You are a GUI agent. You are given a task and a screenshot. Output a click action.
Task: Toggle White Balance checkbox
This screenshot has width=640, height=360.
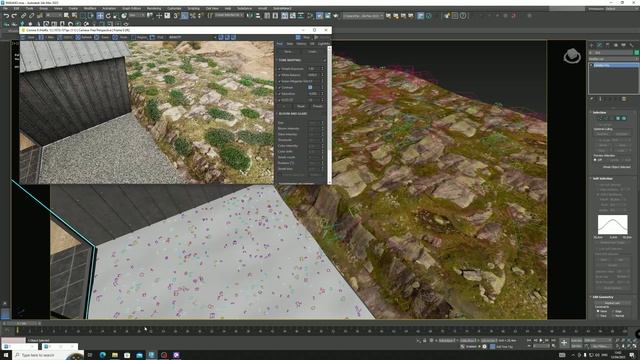click(280, 75)
